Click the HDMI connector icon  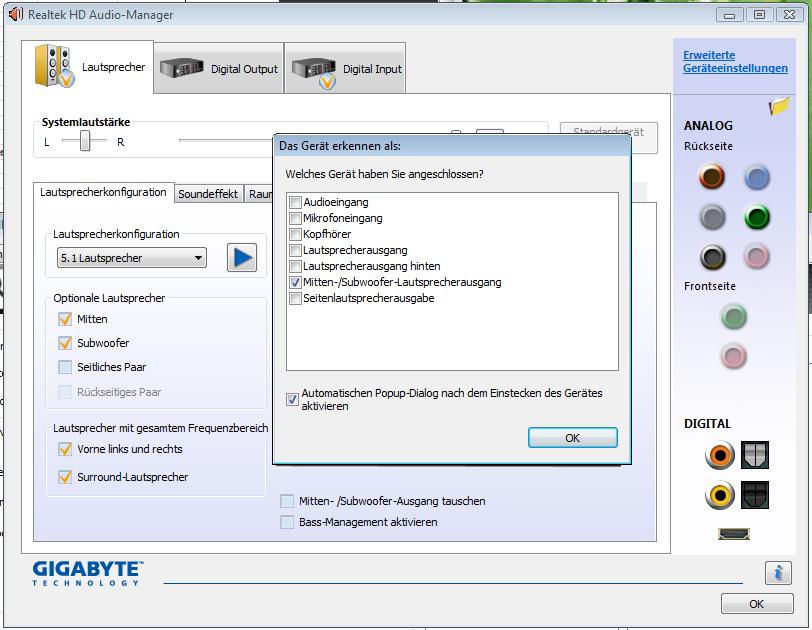(x=734, y=533)
